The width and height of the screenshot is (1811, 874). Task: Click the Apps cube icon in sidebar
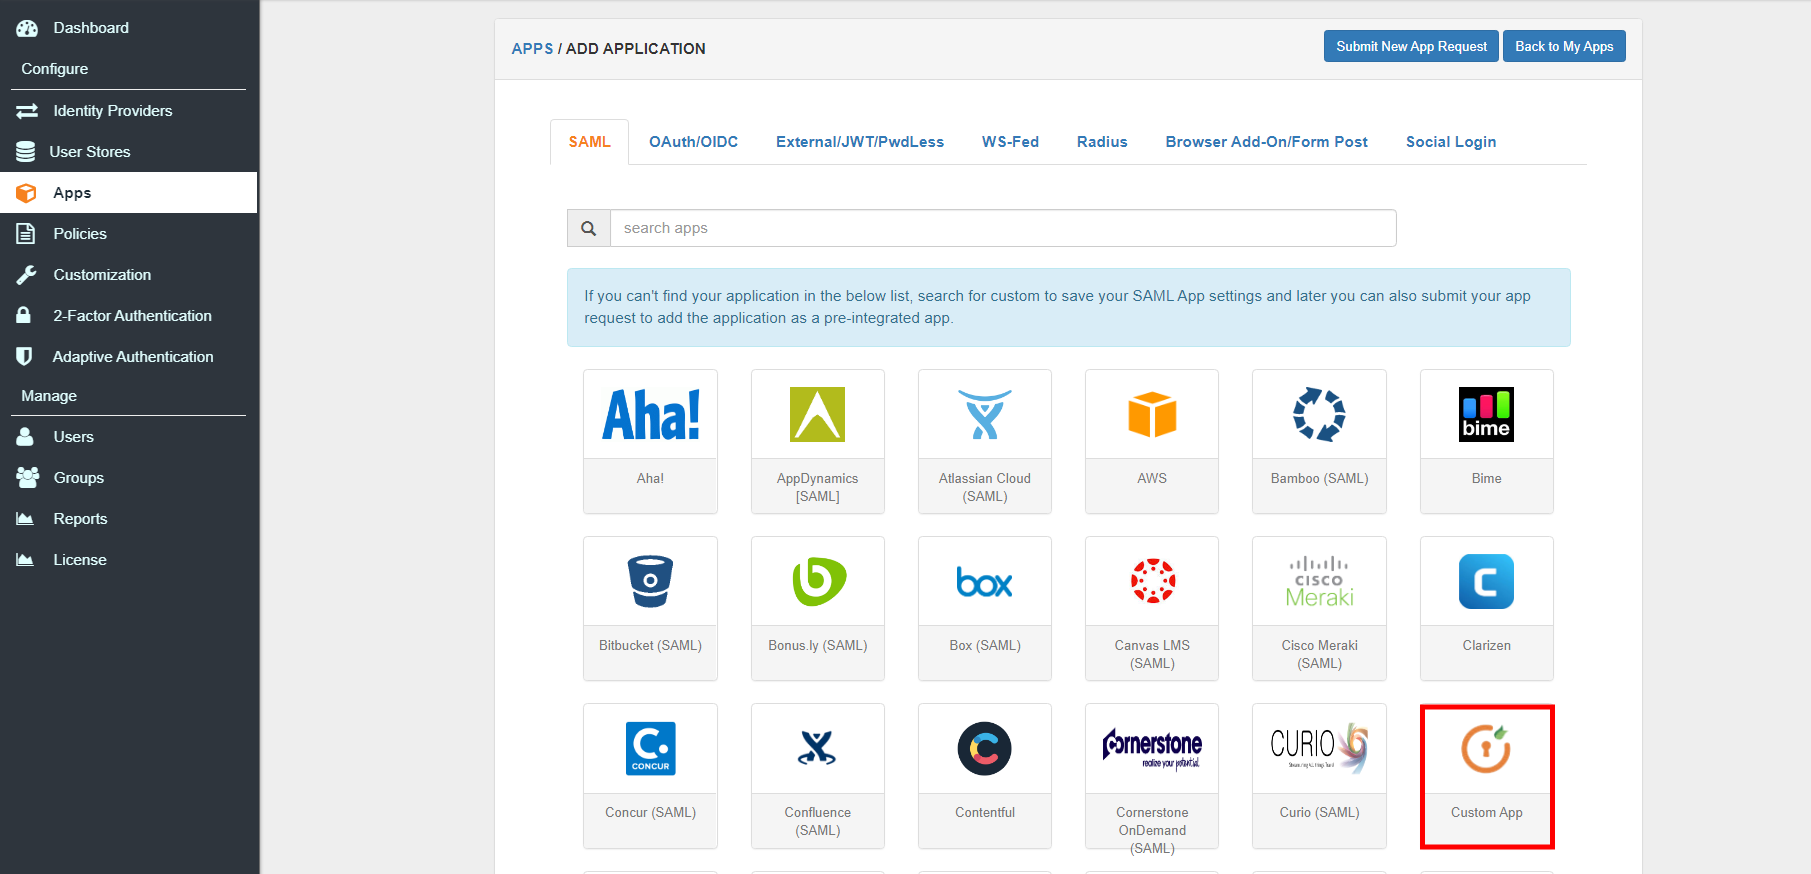(26, 193)
